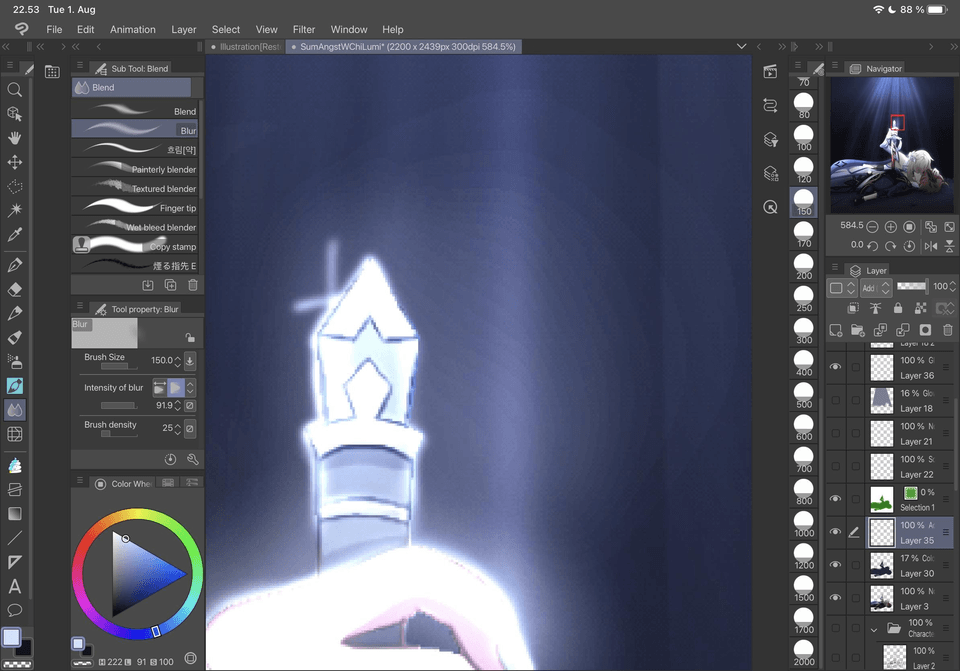Hide Layer 30 visibility eye

(836, 565)
